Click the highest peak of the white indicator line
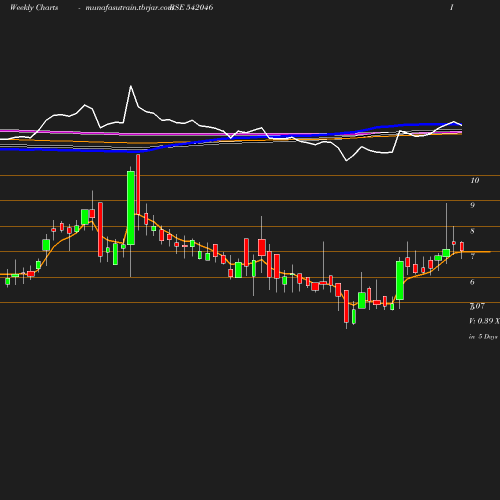The image size is (500, 500). [131, 86]
